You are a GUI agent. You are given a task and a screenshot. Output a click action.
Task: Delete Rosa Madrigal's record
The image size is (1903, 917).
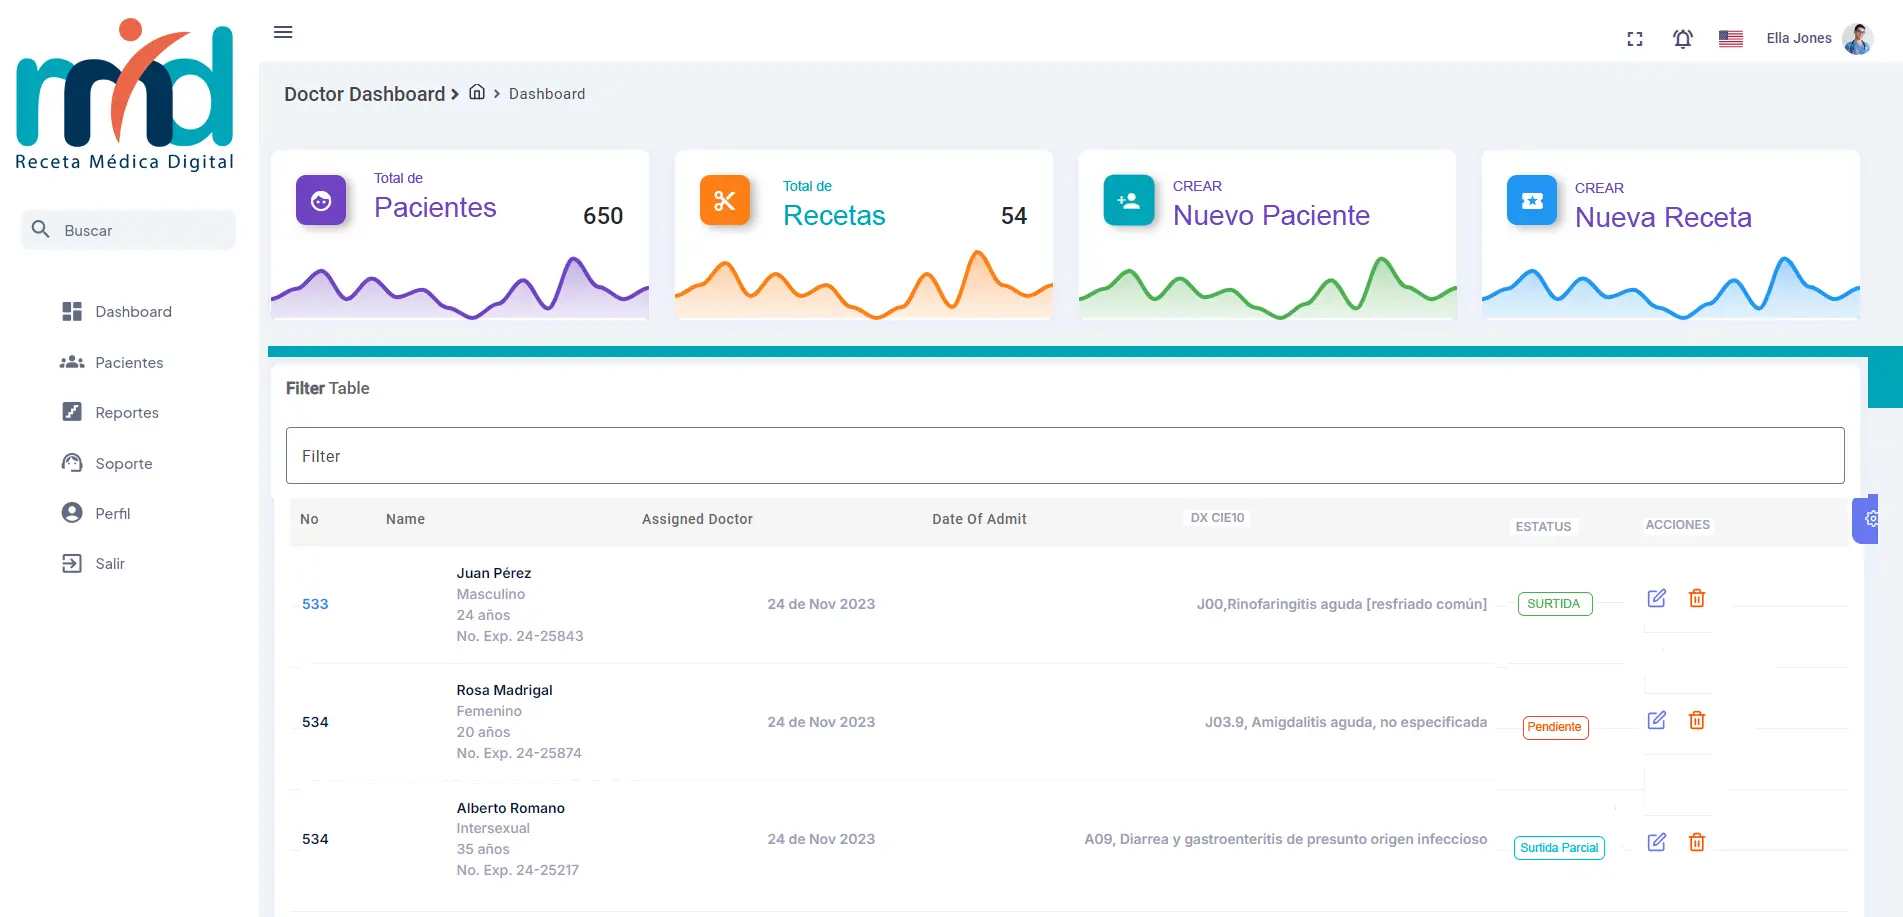coord(1696,720)
